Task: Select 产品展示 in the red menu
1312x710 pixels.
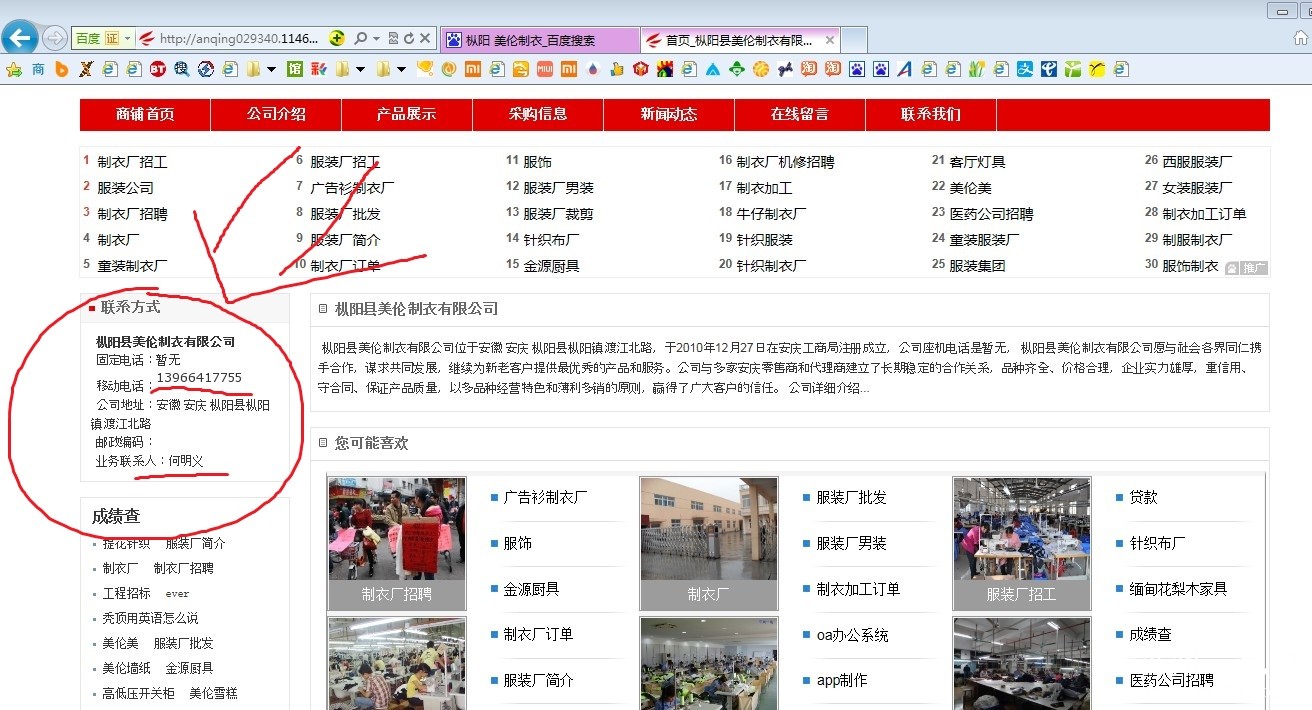Action: pos(407,114)
